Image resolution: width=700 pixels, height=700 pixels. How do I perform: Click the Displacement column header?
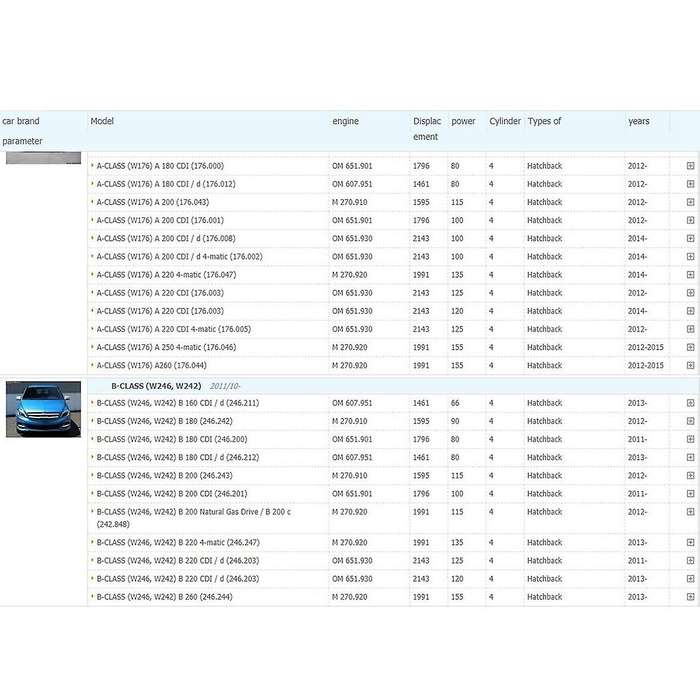coord(427,129)
